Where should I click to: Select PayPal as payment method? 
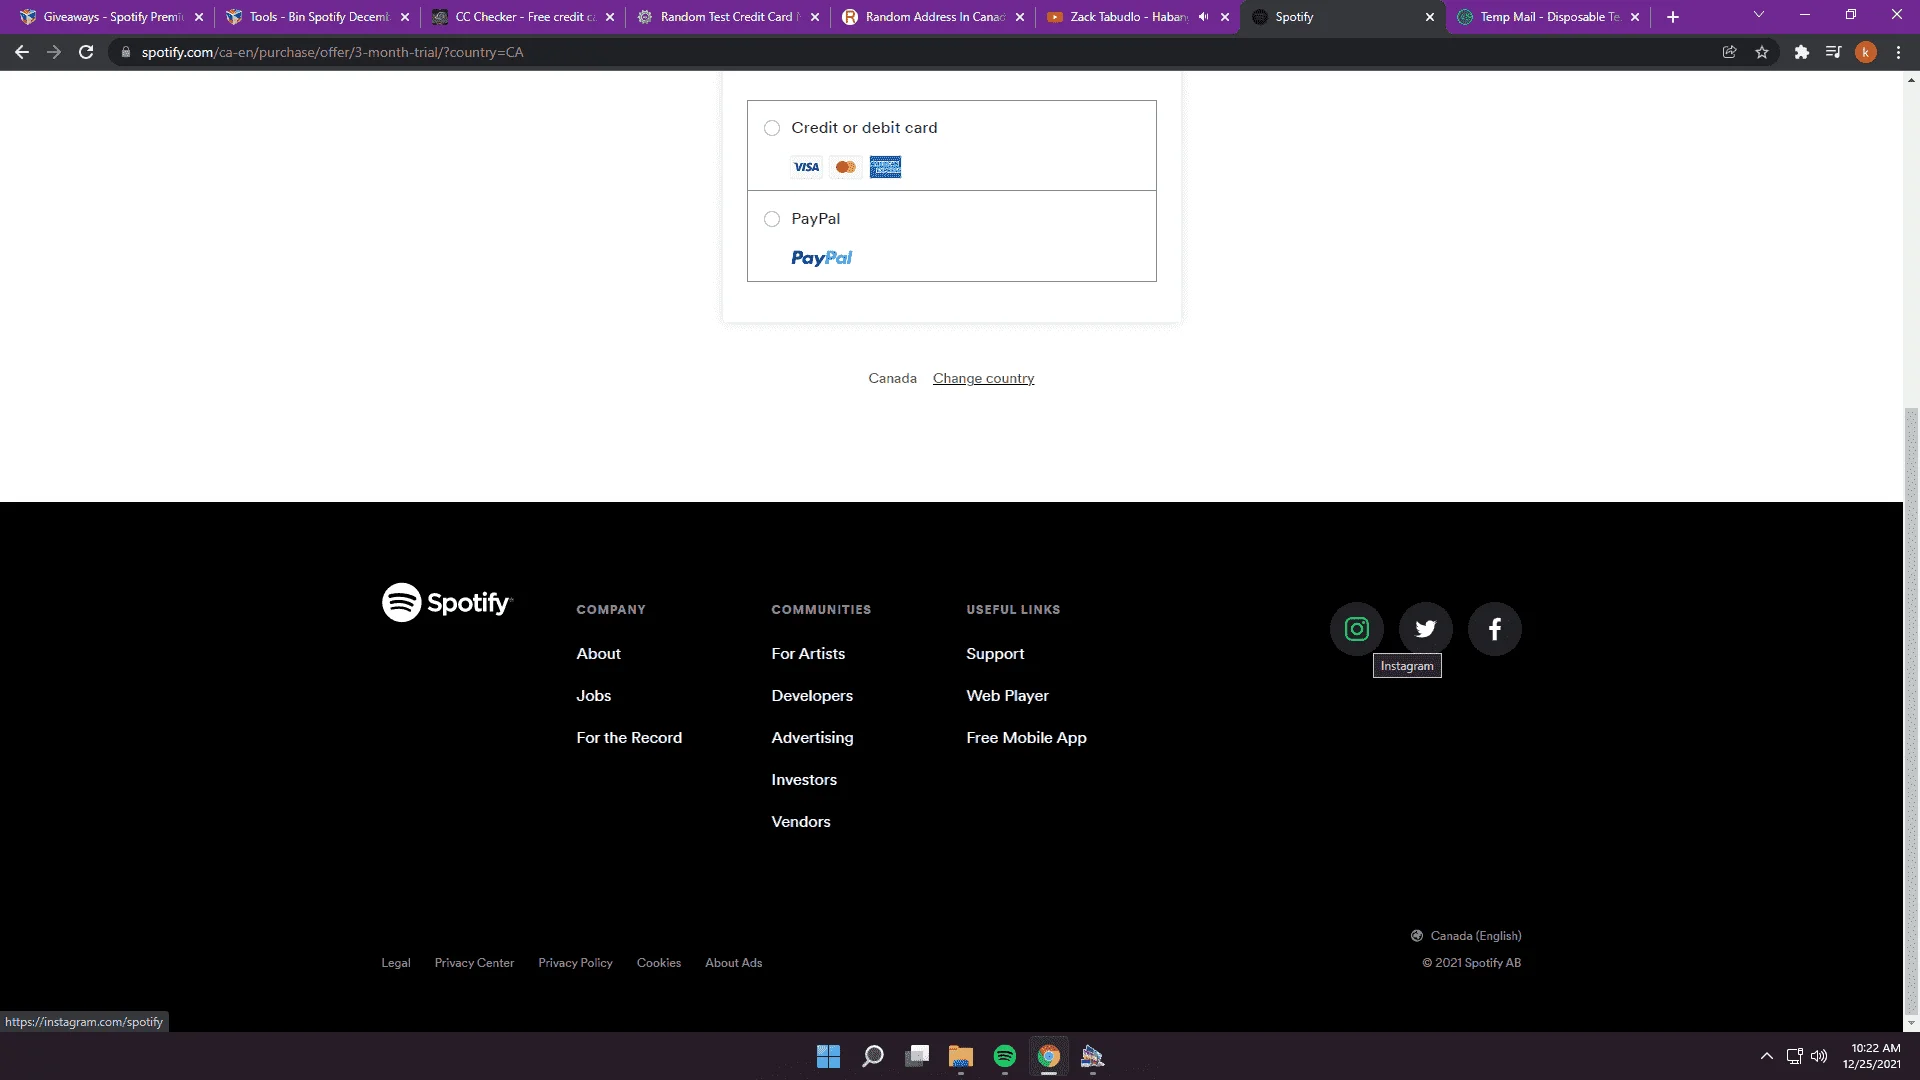(772, 219)
